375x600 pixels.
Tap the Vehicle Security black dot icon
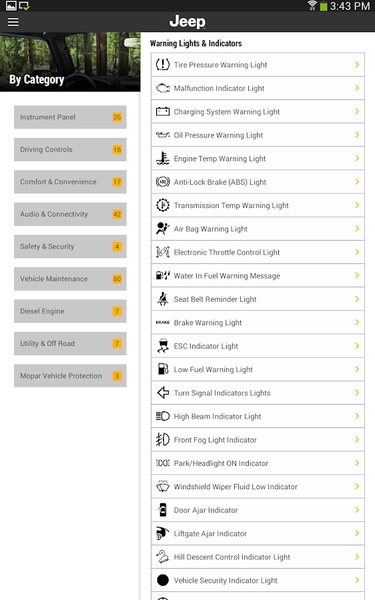click(163, 580)
